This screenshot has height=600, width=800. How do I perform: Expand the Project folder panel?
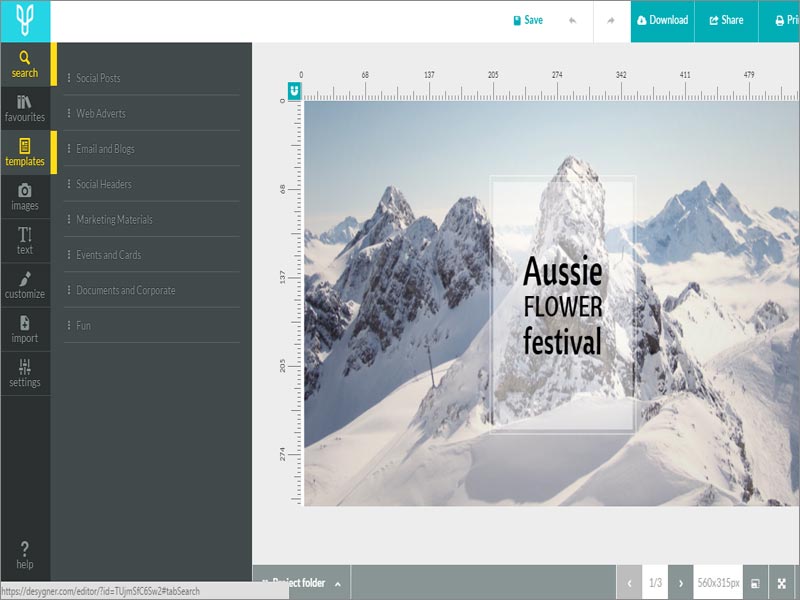302,583
